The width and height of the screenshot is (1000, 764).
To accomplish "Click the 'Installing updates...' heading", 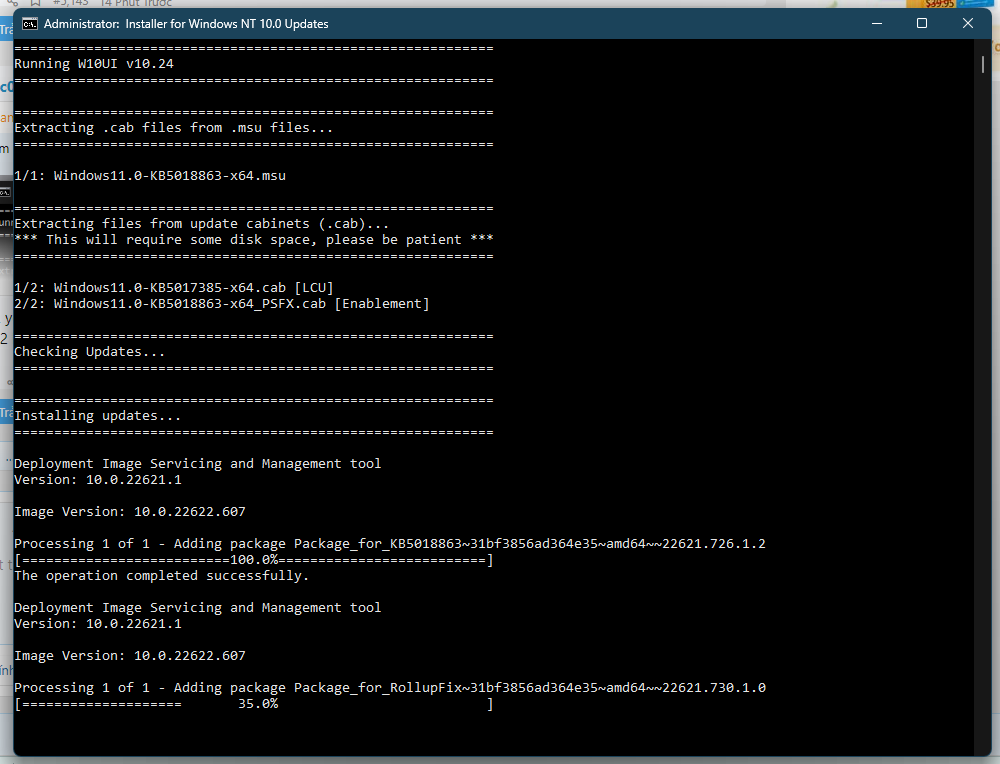I will [98, 416].
